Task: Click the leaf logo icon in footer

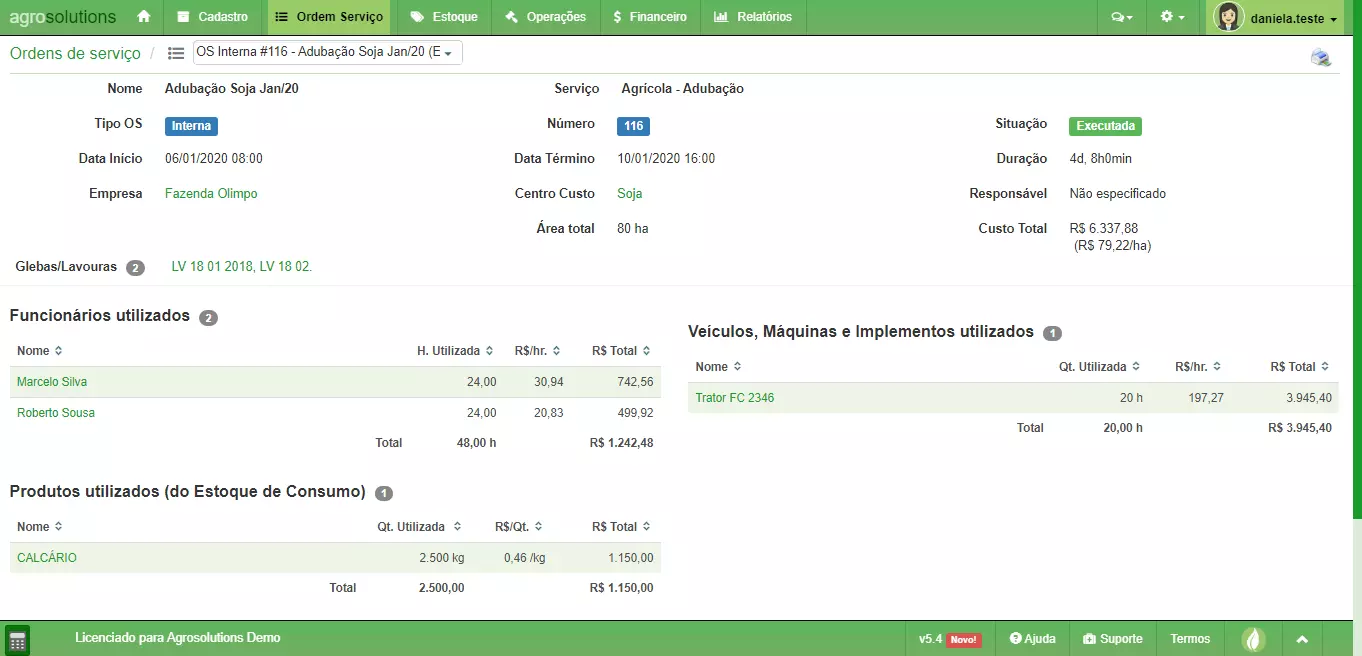Action: [x=1253, y=639]
